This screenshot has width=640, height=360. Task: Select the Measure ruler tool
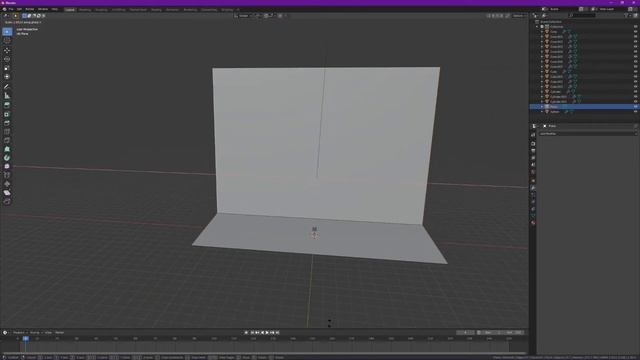[7, 96]
